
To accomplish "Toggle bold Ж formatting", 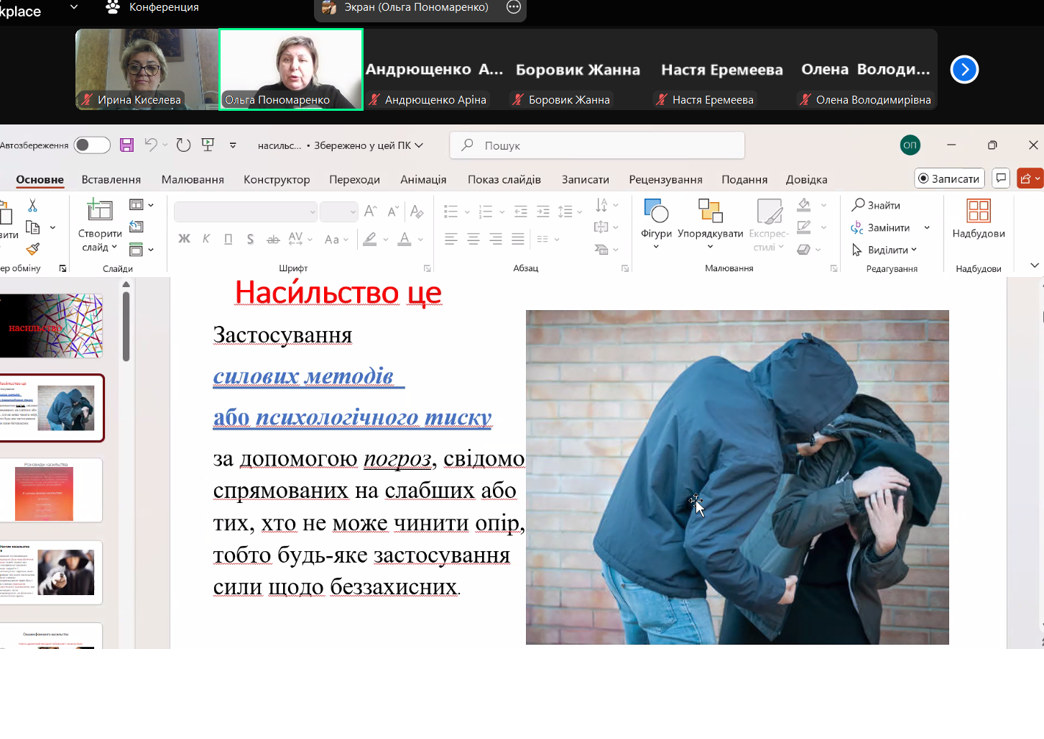I will [184, 239].
